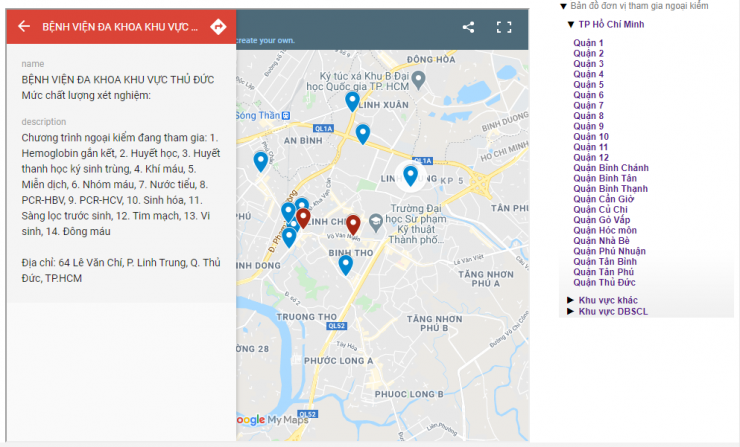Select the highlighted blue pin in the white circle
This screenshot has height=447, width=740.
click(410, 176)
